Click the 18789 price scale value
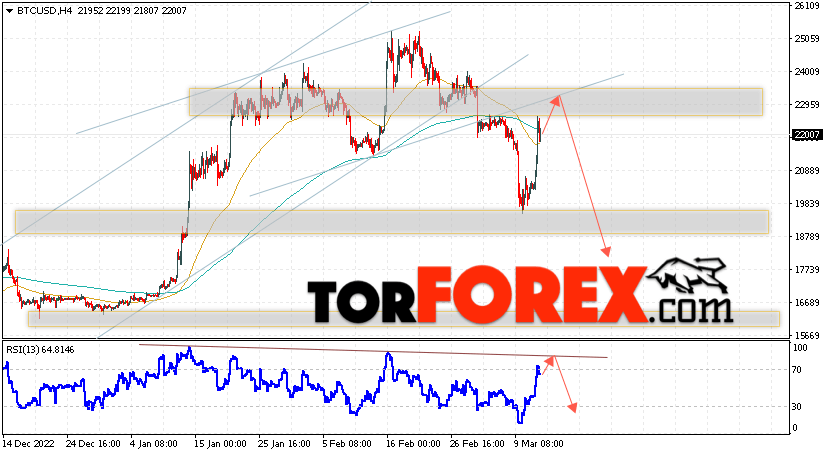Viewport: 830px width, 455px height. (x=807, y=236)
